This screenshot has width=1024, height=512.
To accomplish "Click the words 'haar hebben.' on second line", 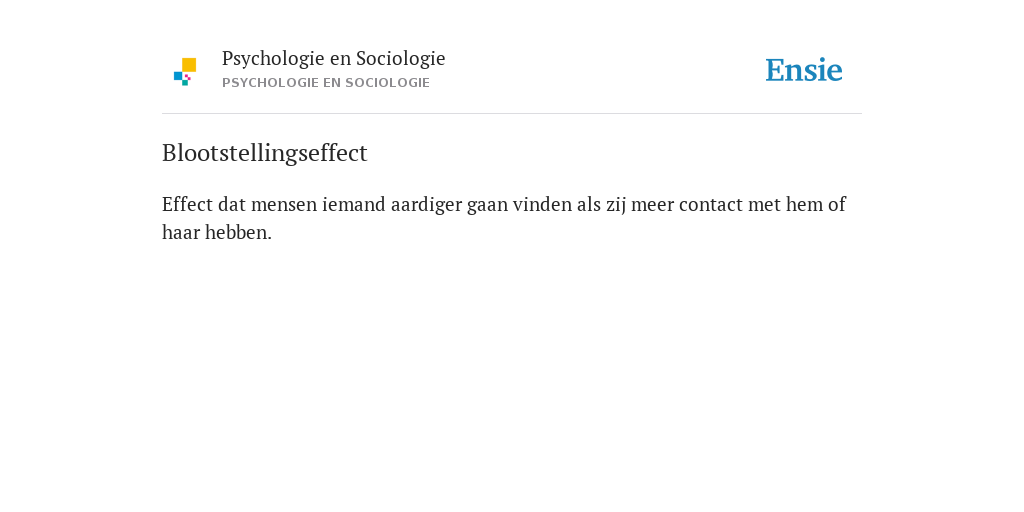I will [217, 232].
